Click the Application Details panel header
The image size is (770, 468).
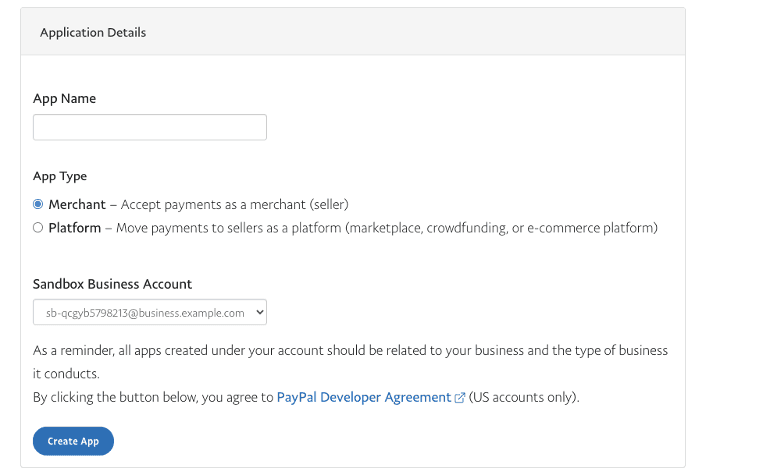tap(93, 33)
